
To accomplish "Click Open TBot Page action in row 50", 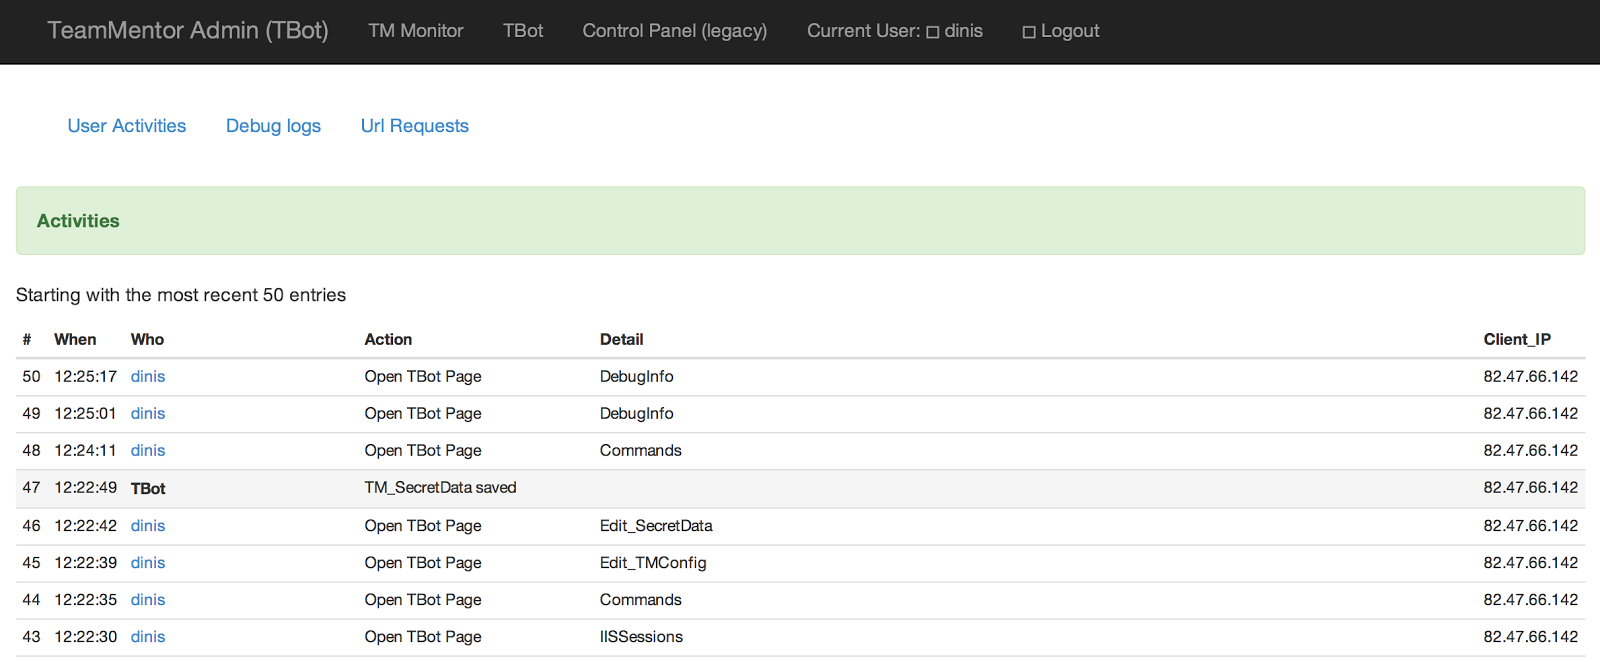I will point(423,377).
